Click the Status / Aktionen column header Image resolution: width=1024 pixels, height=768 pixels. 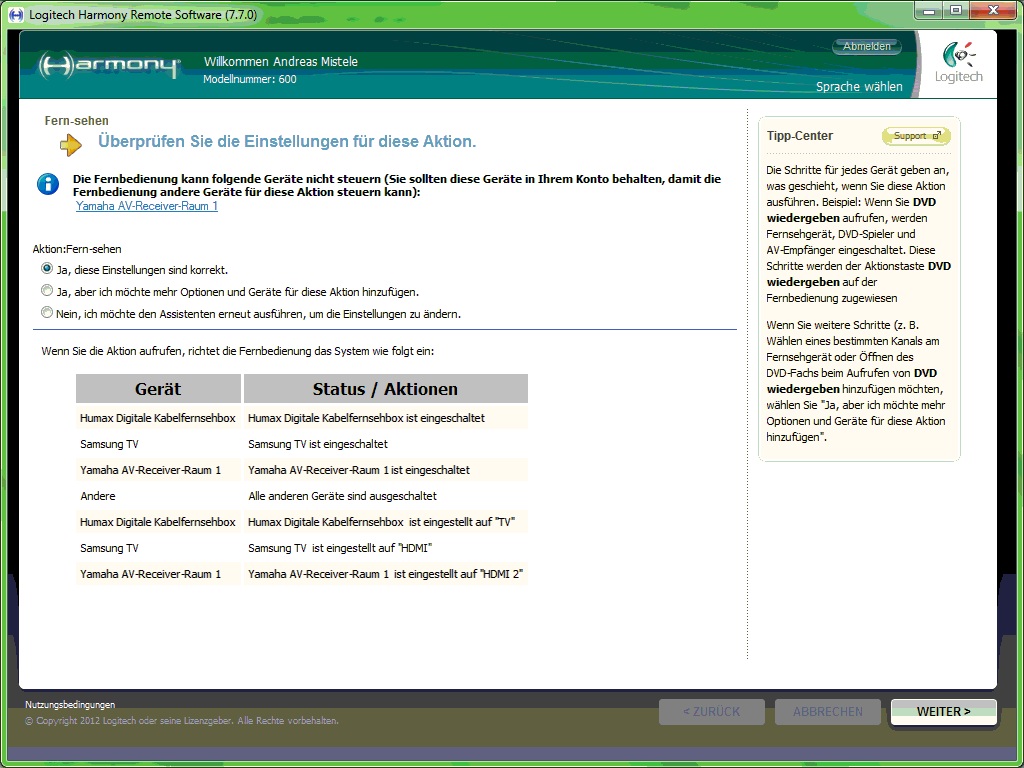point(385,389)
